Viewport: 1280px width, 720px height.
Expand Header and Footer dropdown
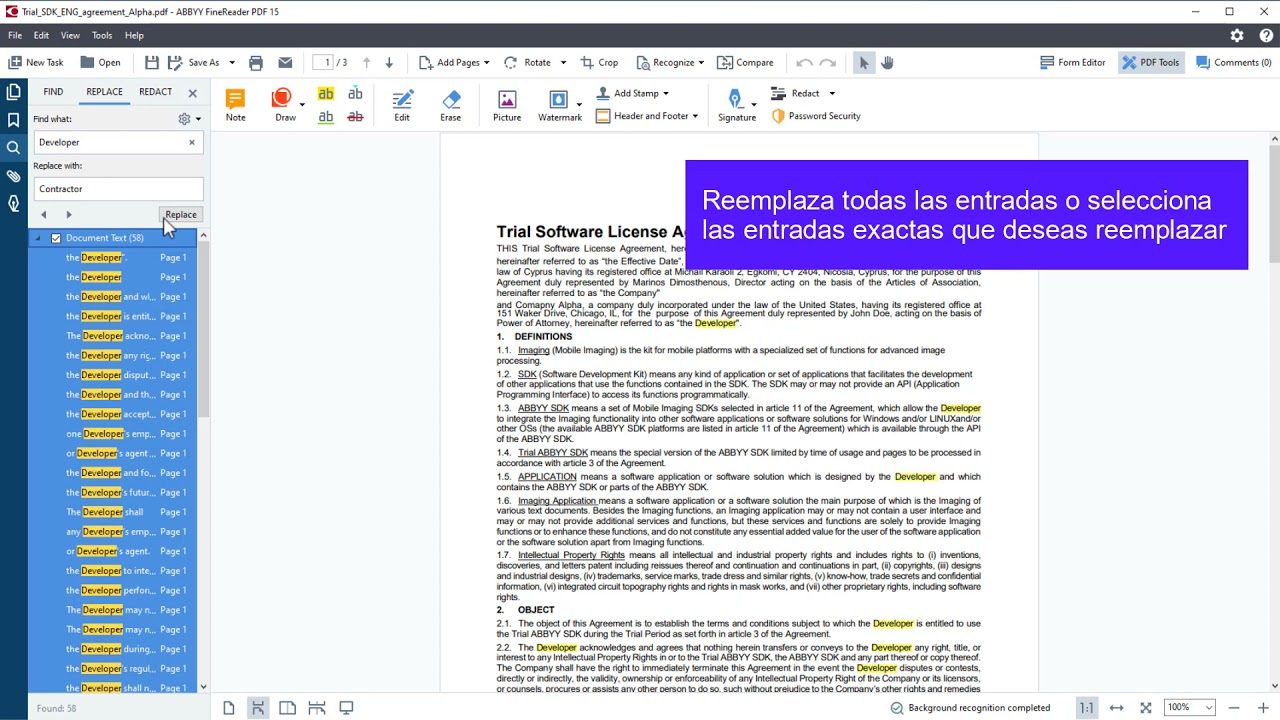coord(695,116)
